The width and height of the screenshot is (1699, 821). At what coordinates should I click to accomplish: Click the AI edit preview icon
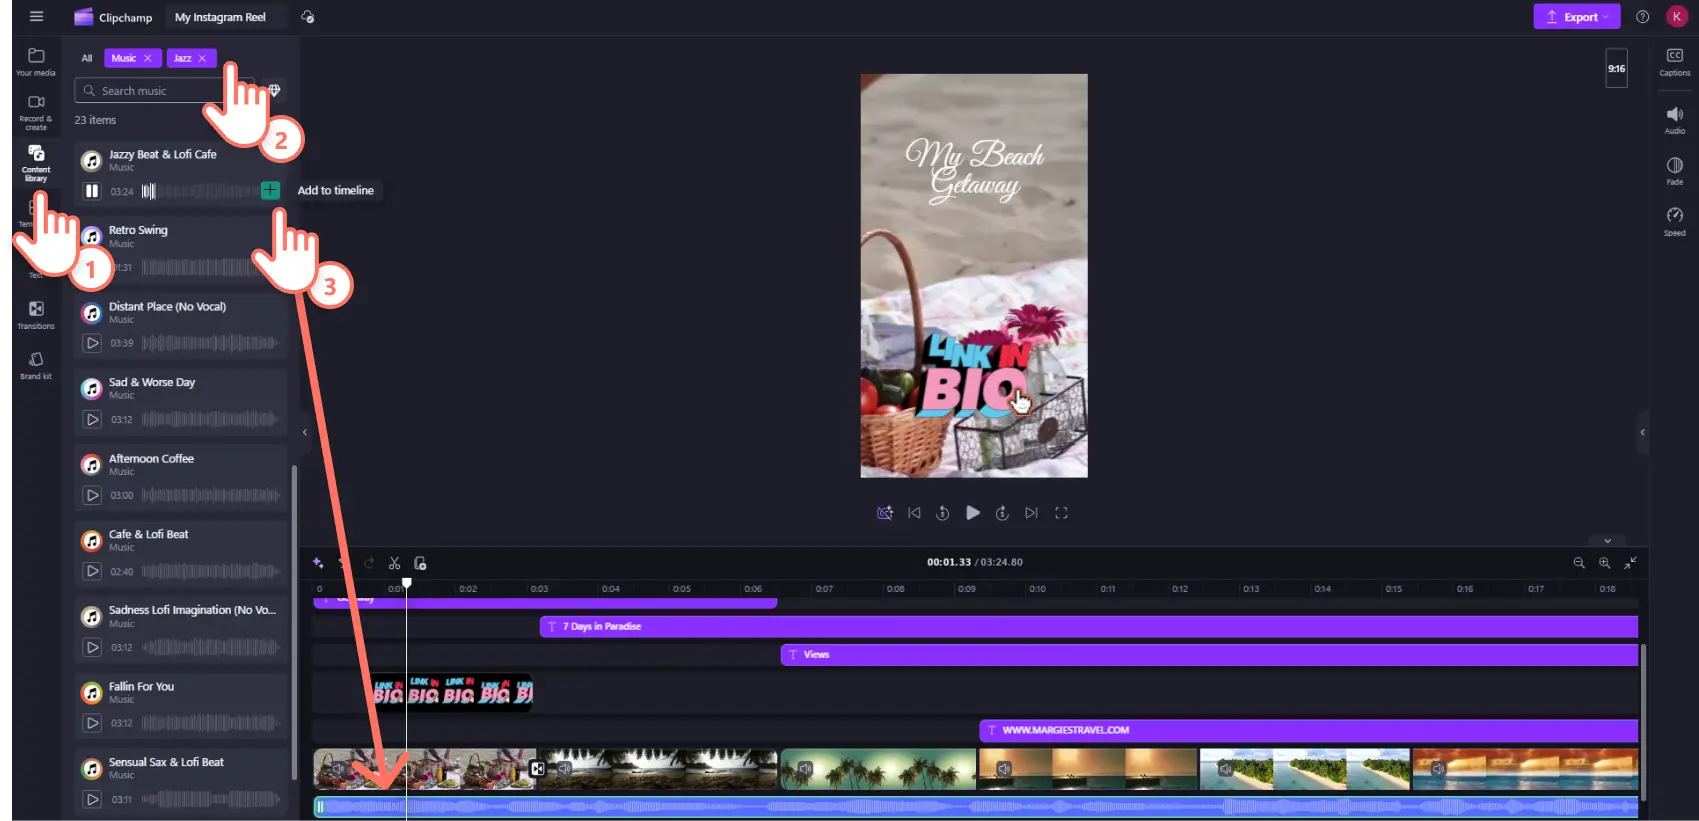(x=885, y=513)
